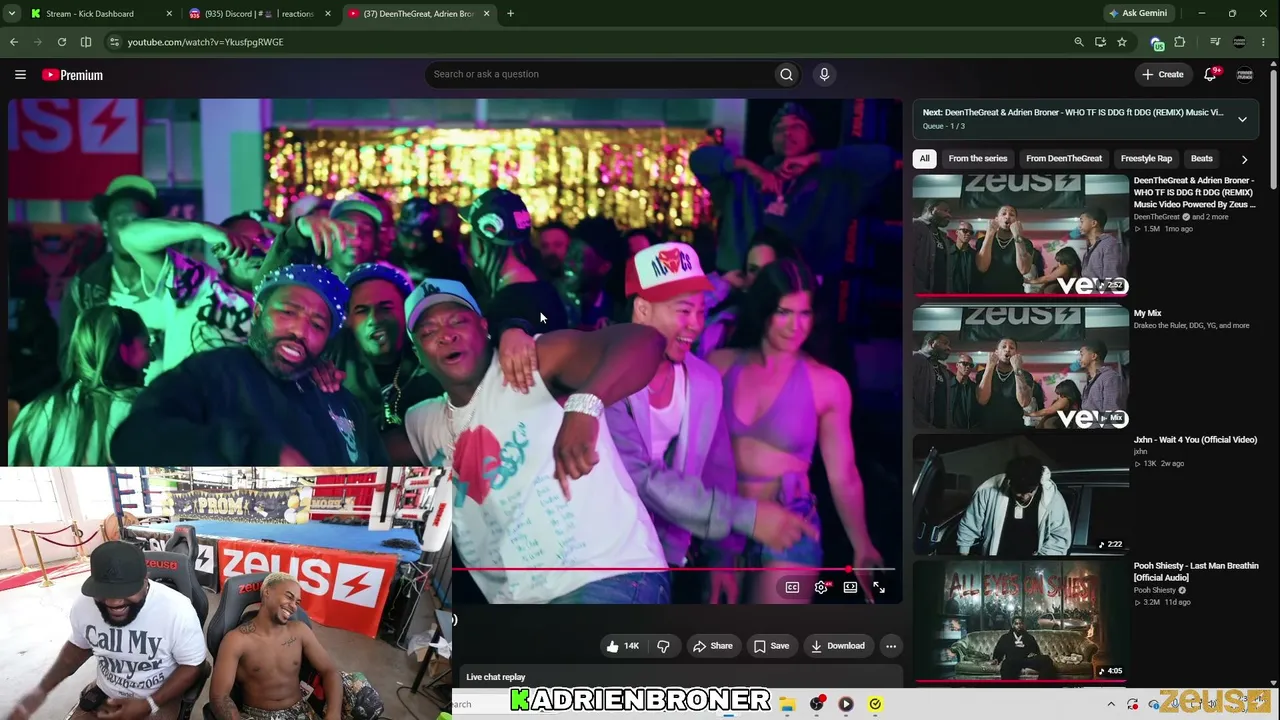Focus the address bar URL
This screenshot has height=720, width=1280.
205,42
